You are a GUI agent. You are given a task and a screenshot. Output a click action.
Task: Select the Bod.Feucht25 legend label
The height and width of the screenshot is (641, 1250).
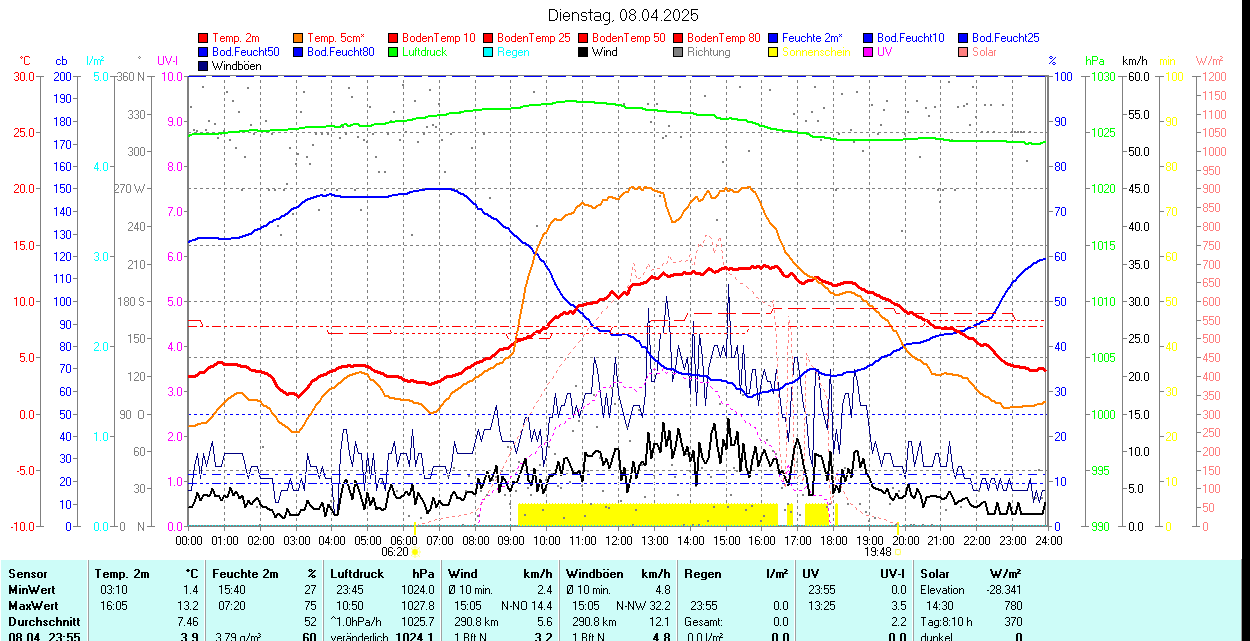click(1005, 38)
